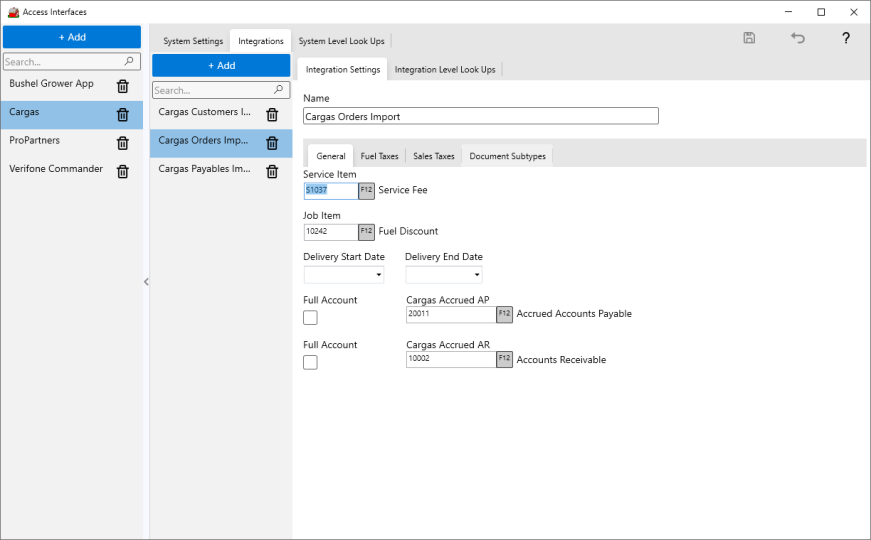Delete the Cargas Payables integration
Viewport: 871px width, 540px height.
click(272, 171)
